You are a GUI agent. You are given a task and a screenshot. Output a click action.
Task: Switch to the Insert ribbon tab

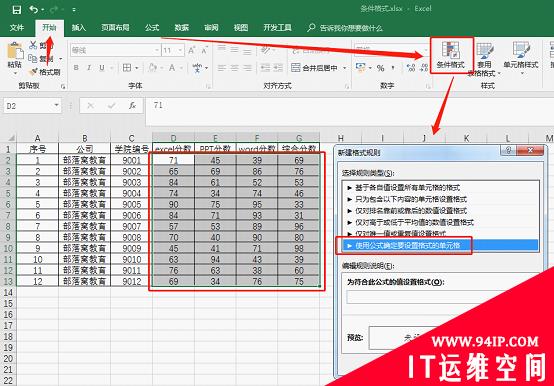78,28
